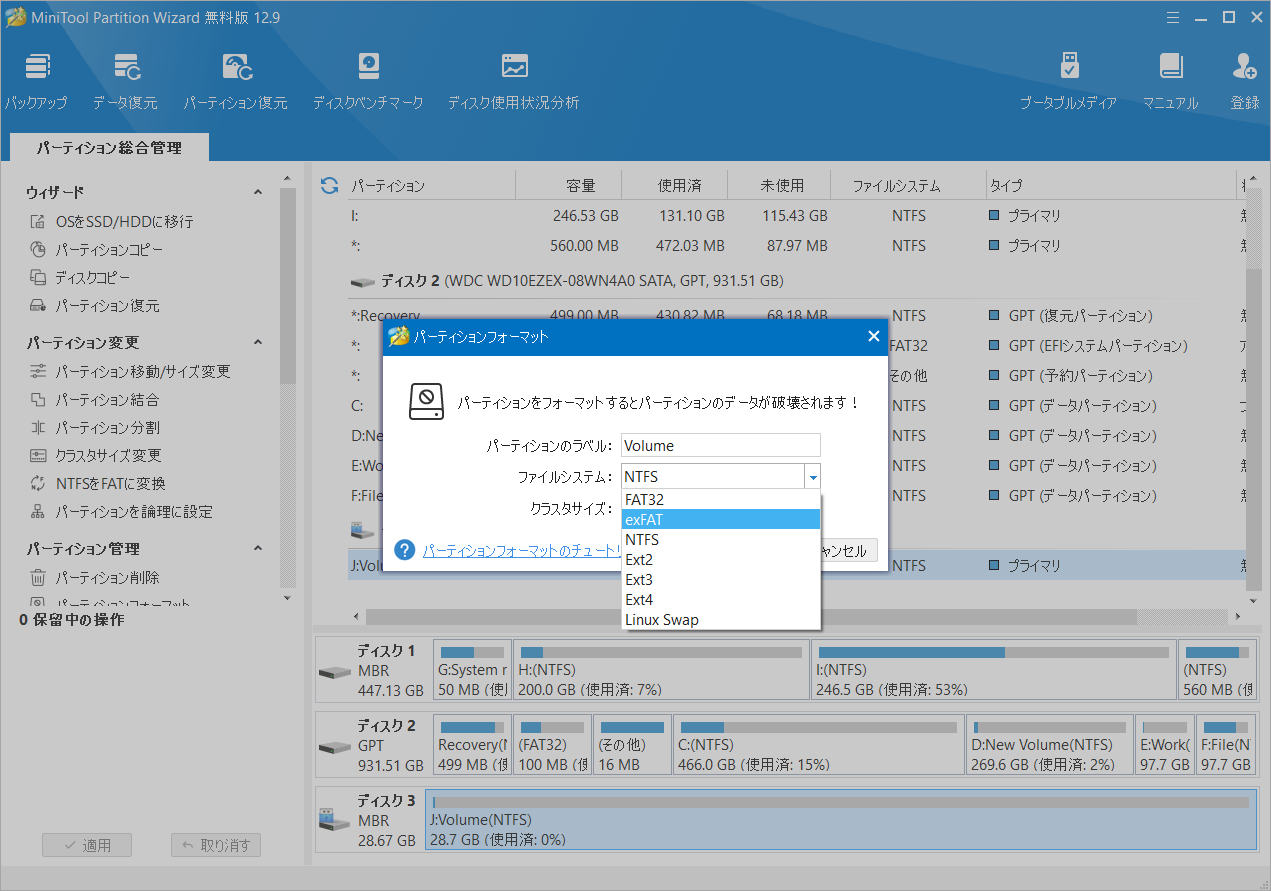This screenshot has height=891, width=1271.
Task: Choose パーティション移動/サイズ変更
Action: (130, 372)
